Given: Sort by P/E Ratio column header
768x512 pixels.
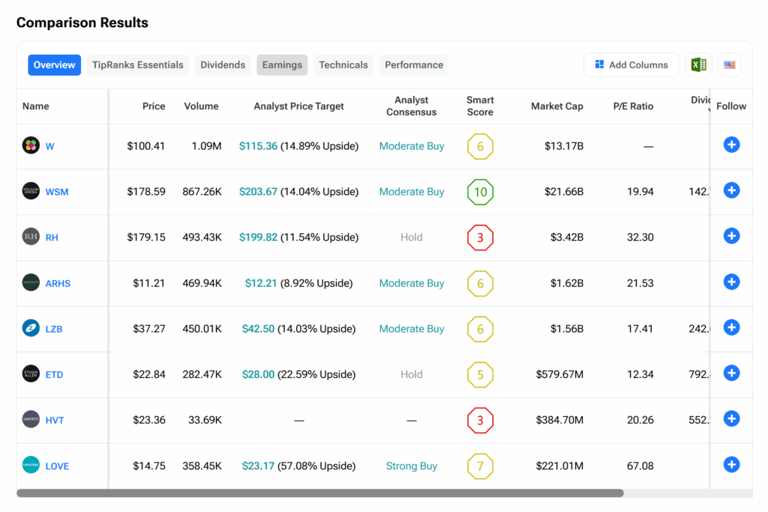Looking at the screenshot, I should coord(633,106).
